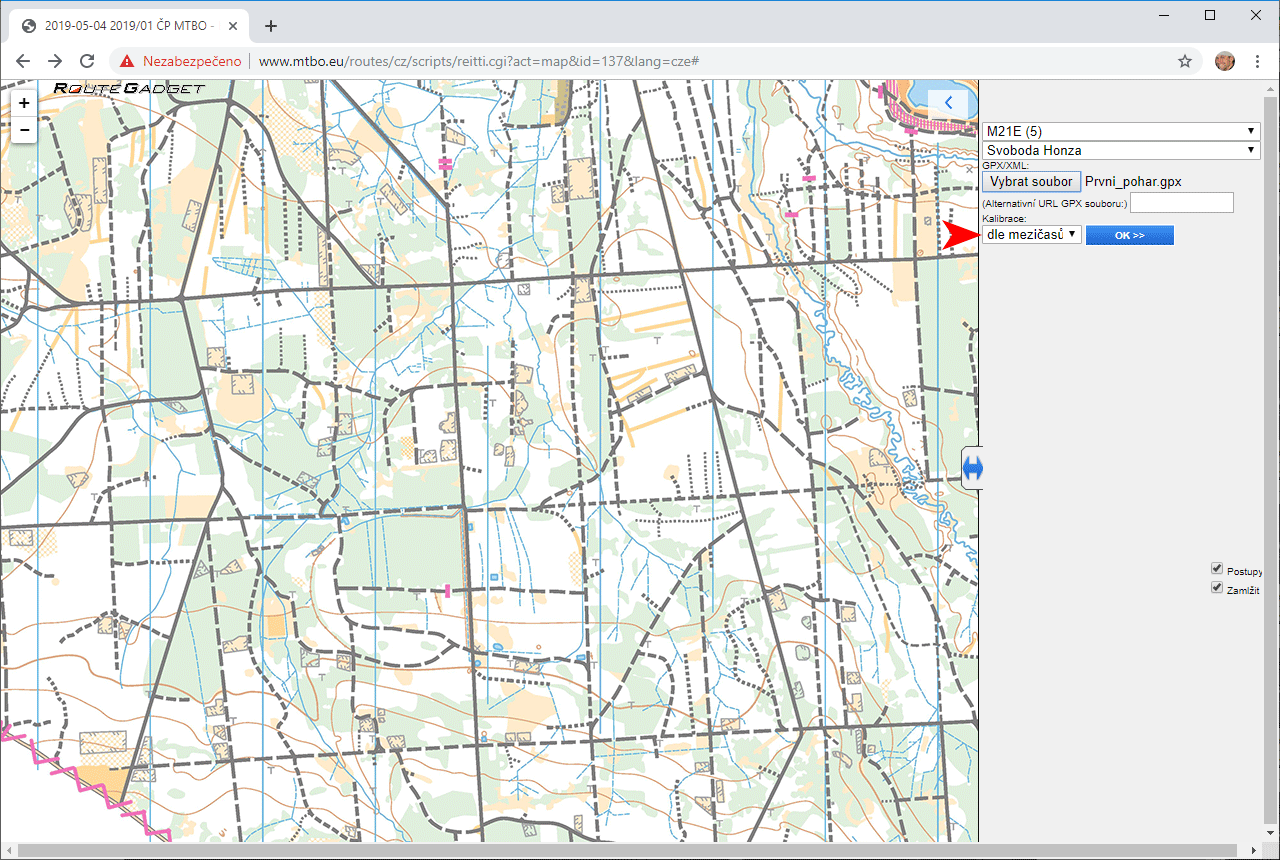
Task: Collapse side panel with chevron arrow button
Action: coord(948,102)
